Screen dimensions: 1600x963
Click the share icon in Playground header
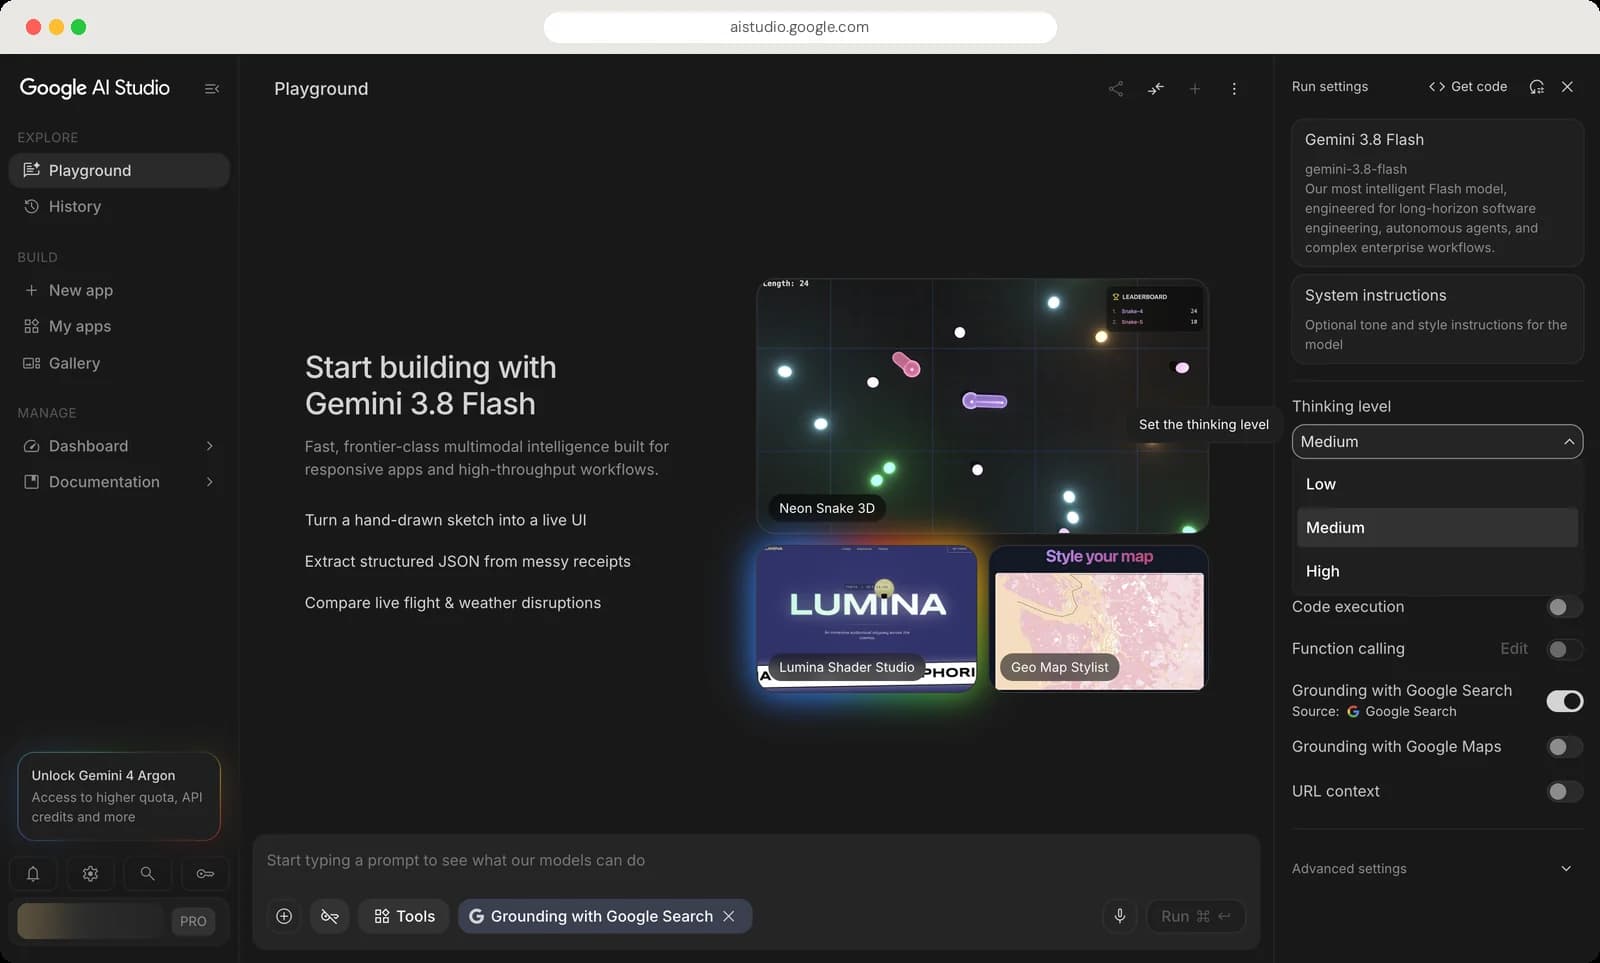coord(1116,89)
